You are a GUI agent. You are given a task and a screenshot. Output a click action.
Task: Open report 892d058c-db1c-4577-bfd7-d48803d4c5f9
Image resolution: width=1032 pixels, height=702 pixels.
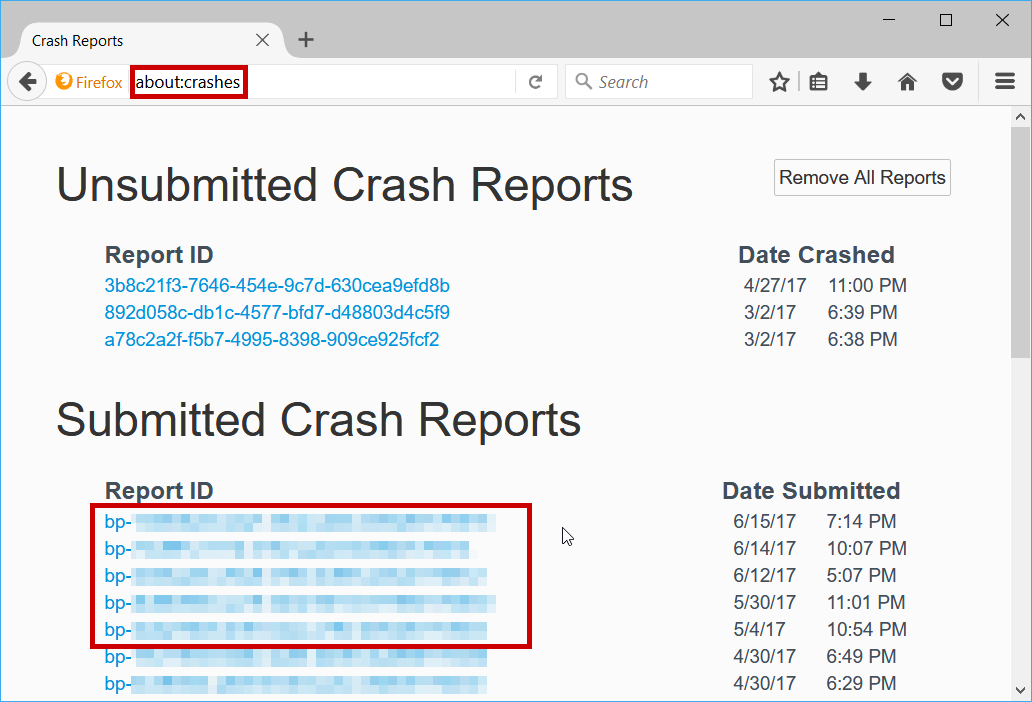coord(277,313)
